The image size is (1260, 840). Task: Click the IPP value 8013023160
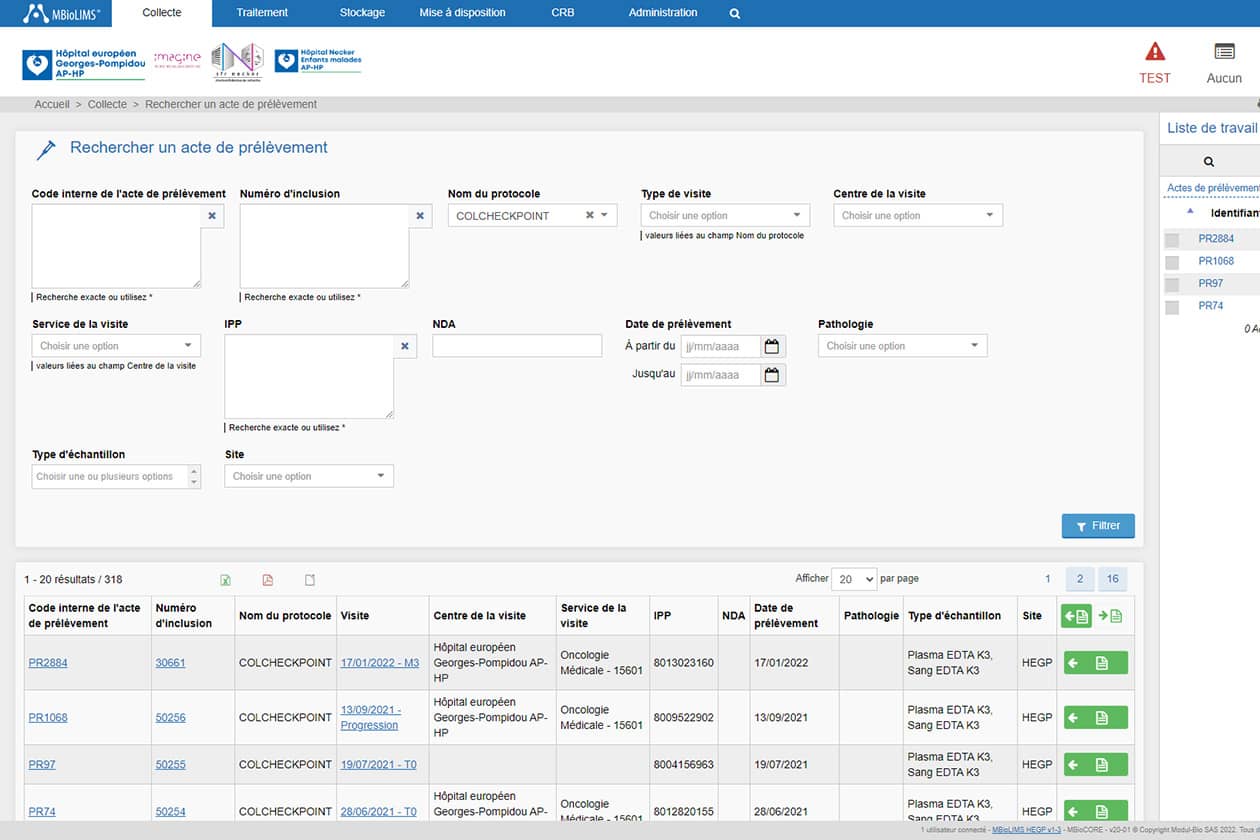tap(683, 663)
